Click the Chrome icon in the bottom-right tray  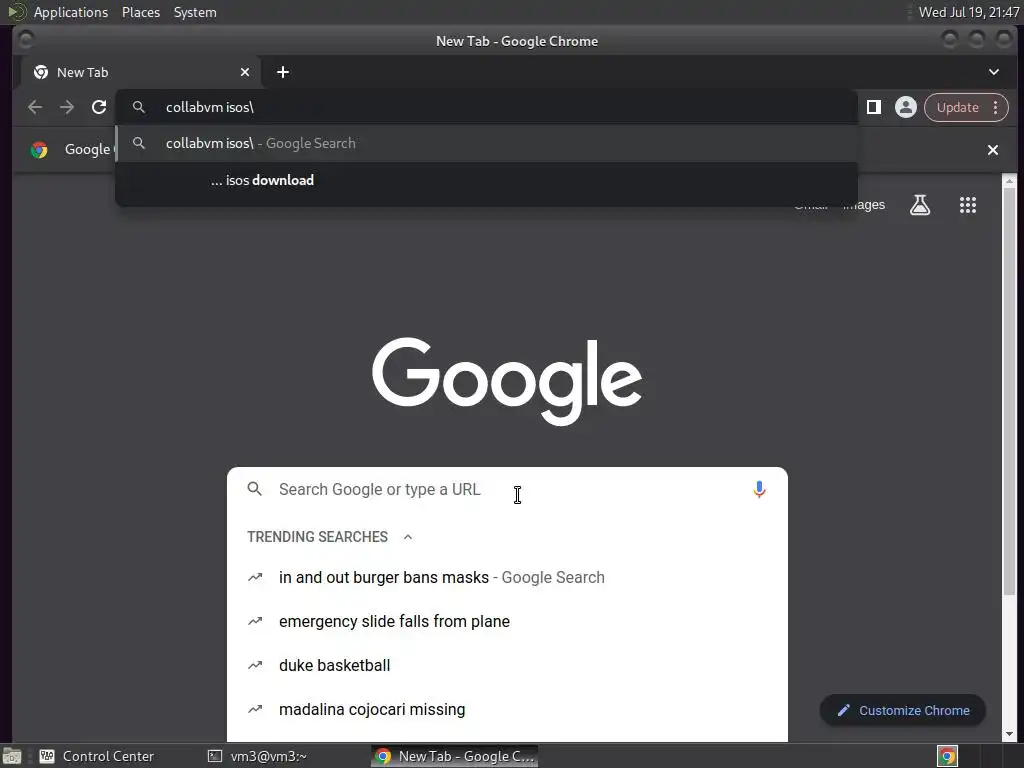click(x=947, y=756)
